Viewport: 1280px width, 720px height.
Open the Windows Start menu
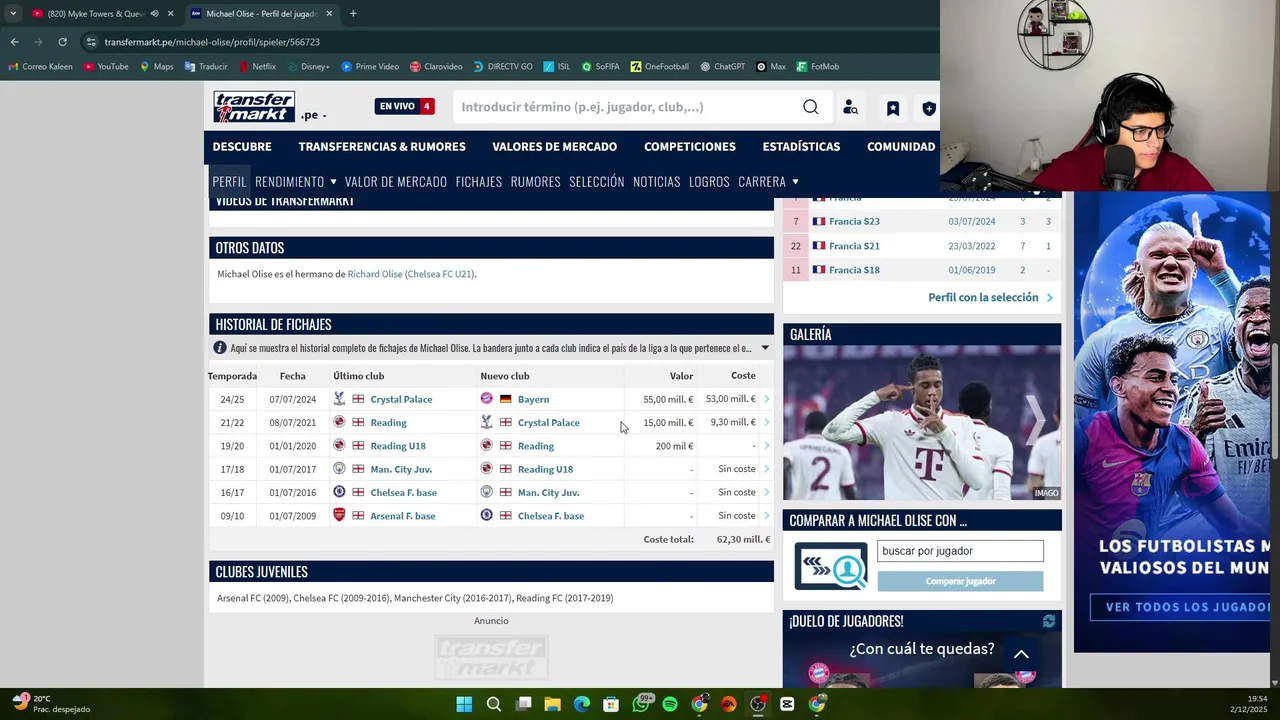[x=464, y=704]
